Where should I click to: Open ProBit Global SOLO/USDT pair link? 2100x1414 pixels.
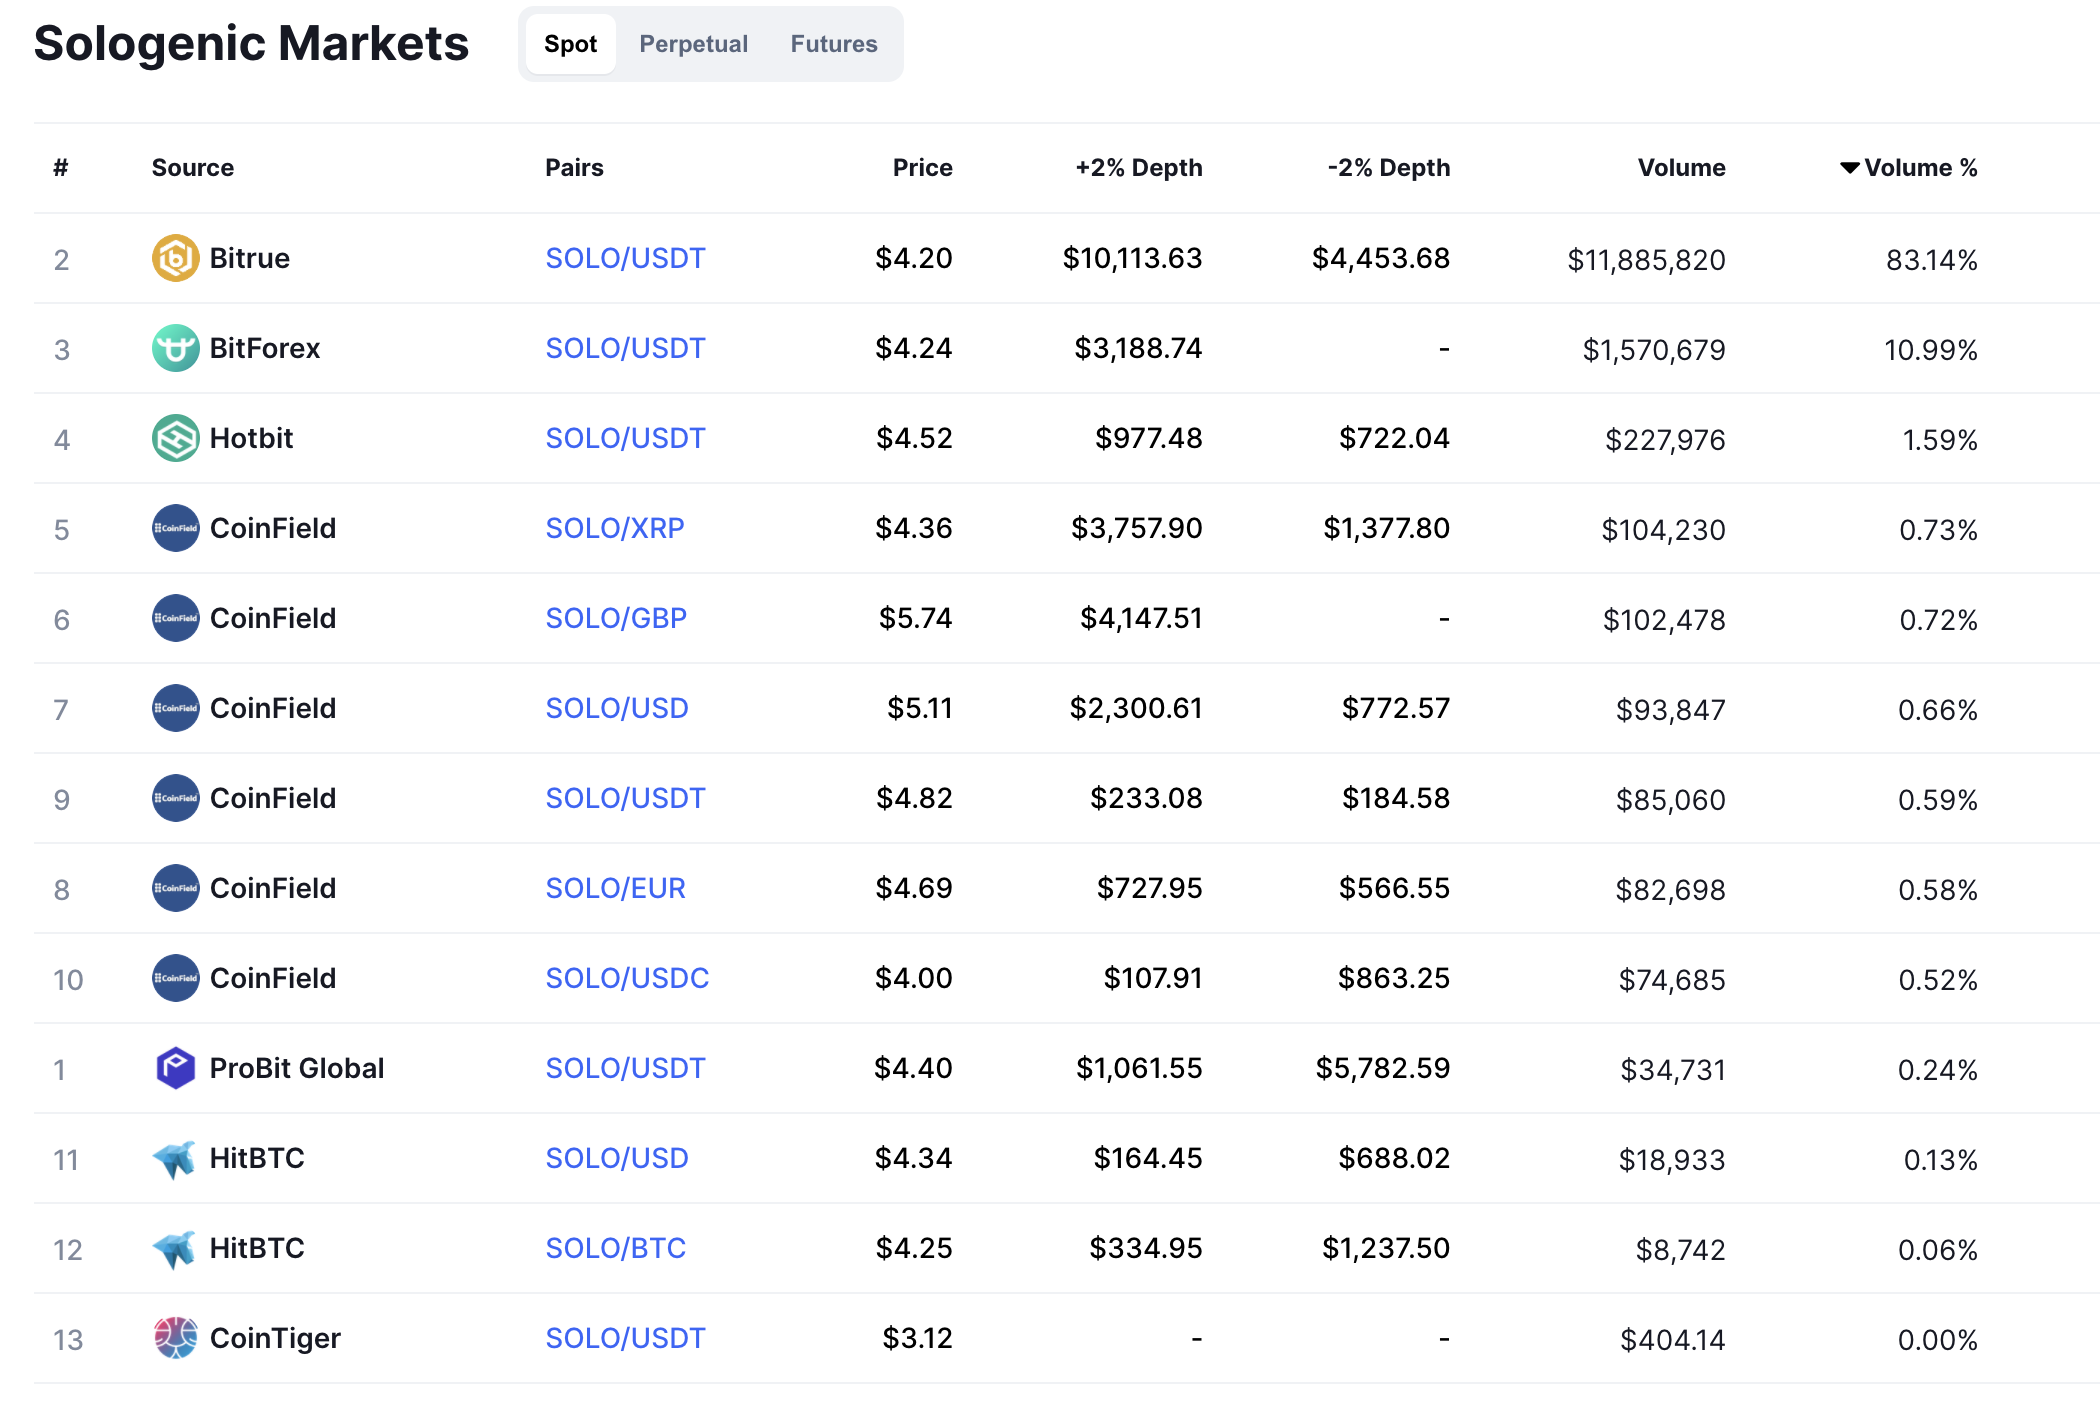coord(625,1068)
